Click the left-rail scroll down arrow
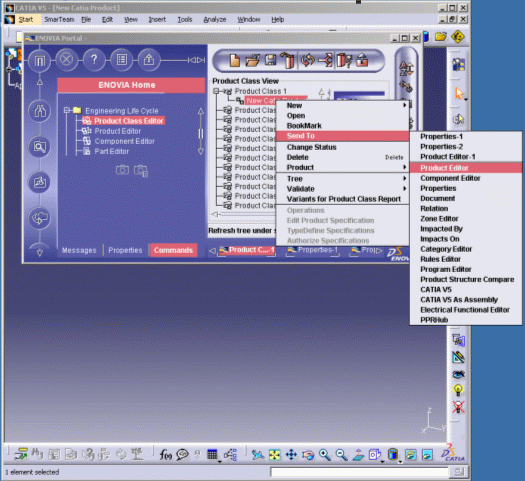Screen dimensions: 525x481 [x=40, y=253]
